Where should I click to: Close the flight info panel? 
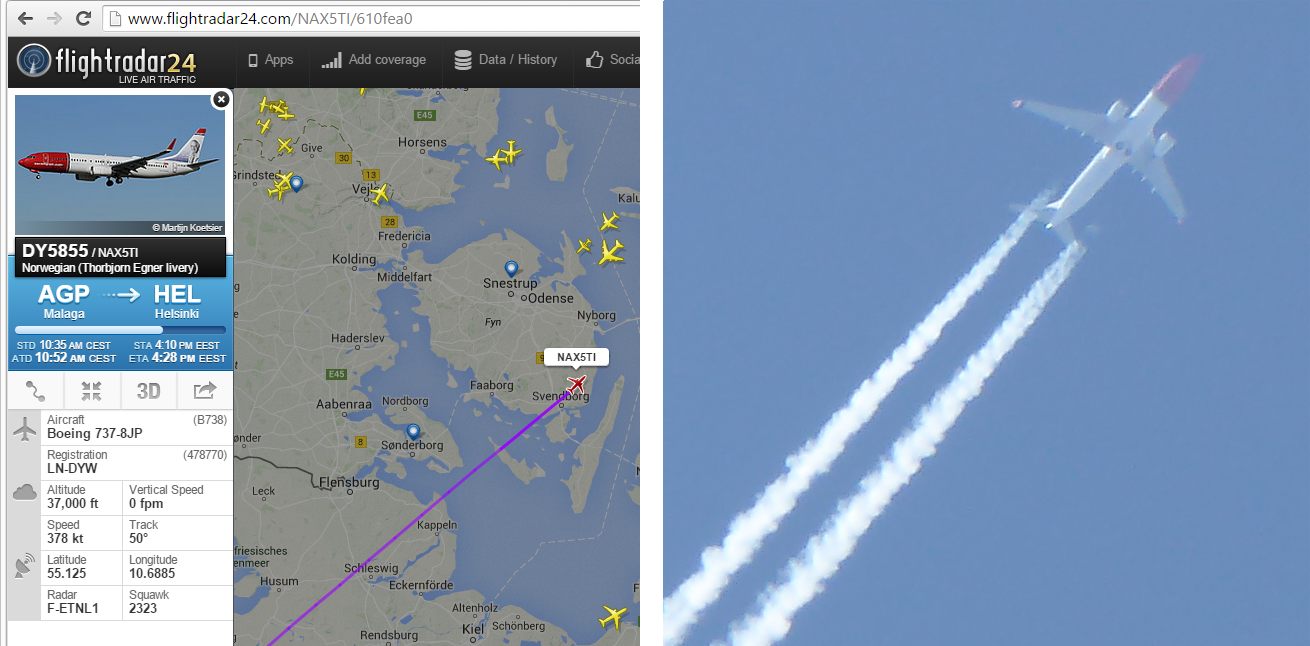click(221, 99)
